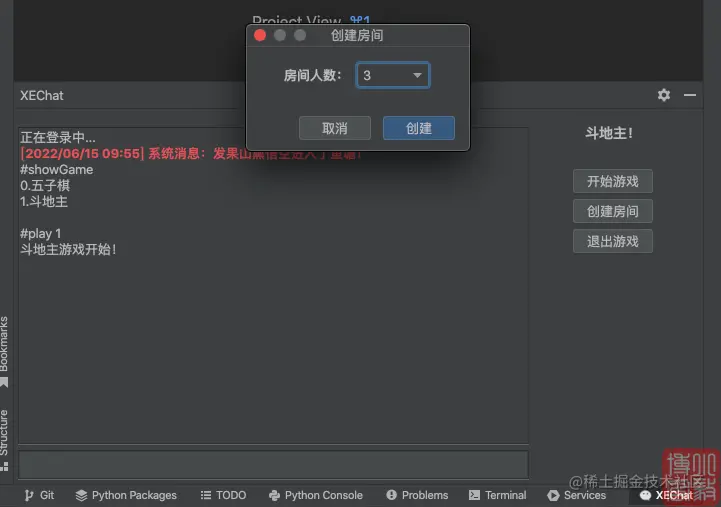This screenshot has height=507, width=721.
Task: Click the '1.斗地主' game entry
Action: (44, 201)
